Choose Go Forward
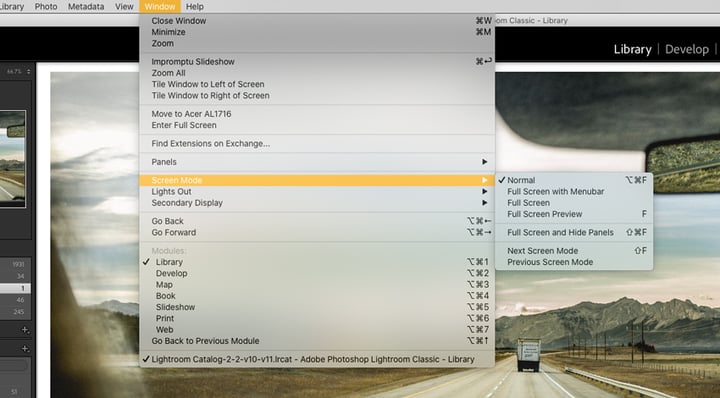This screenshot has width=720, height=398. click(x=317, y=232)
